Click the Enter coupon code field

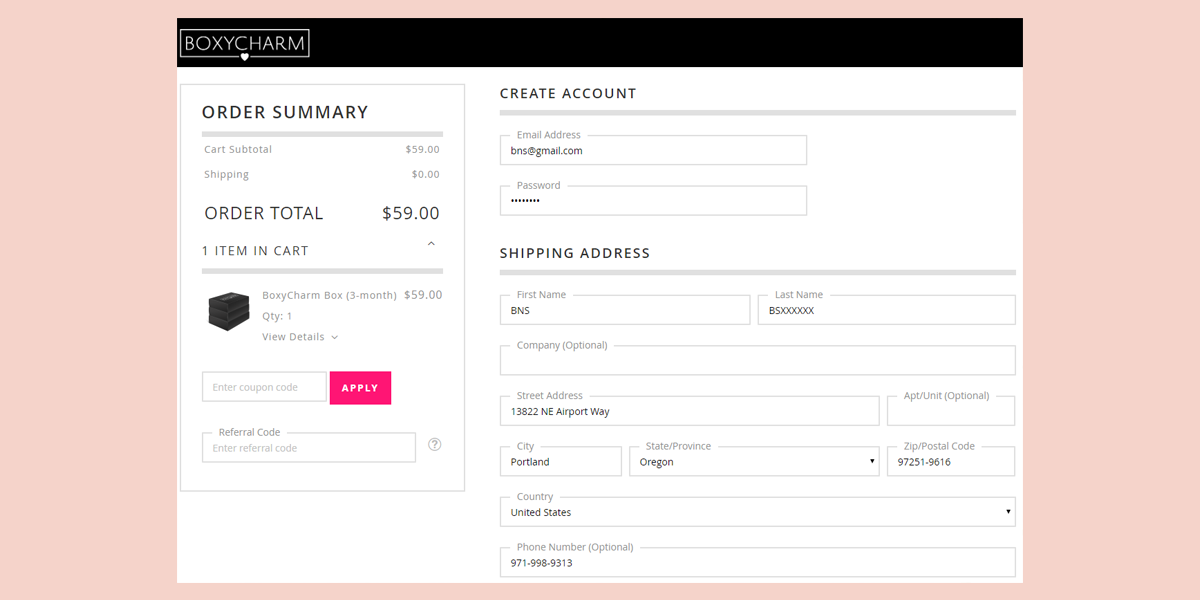[264, 387]
